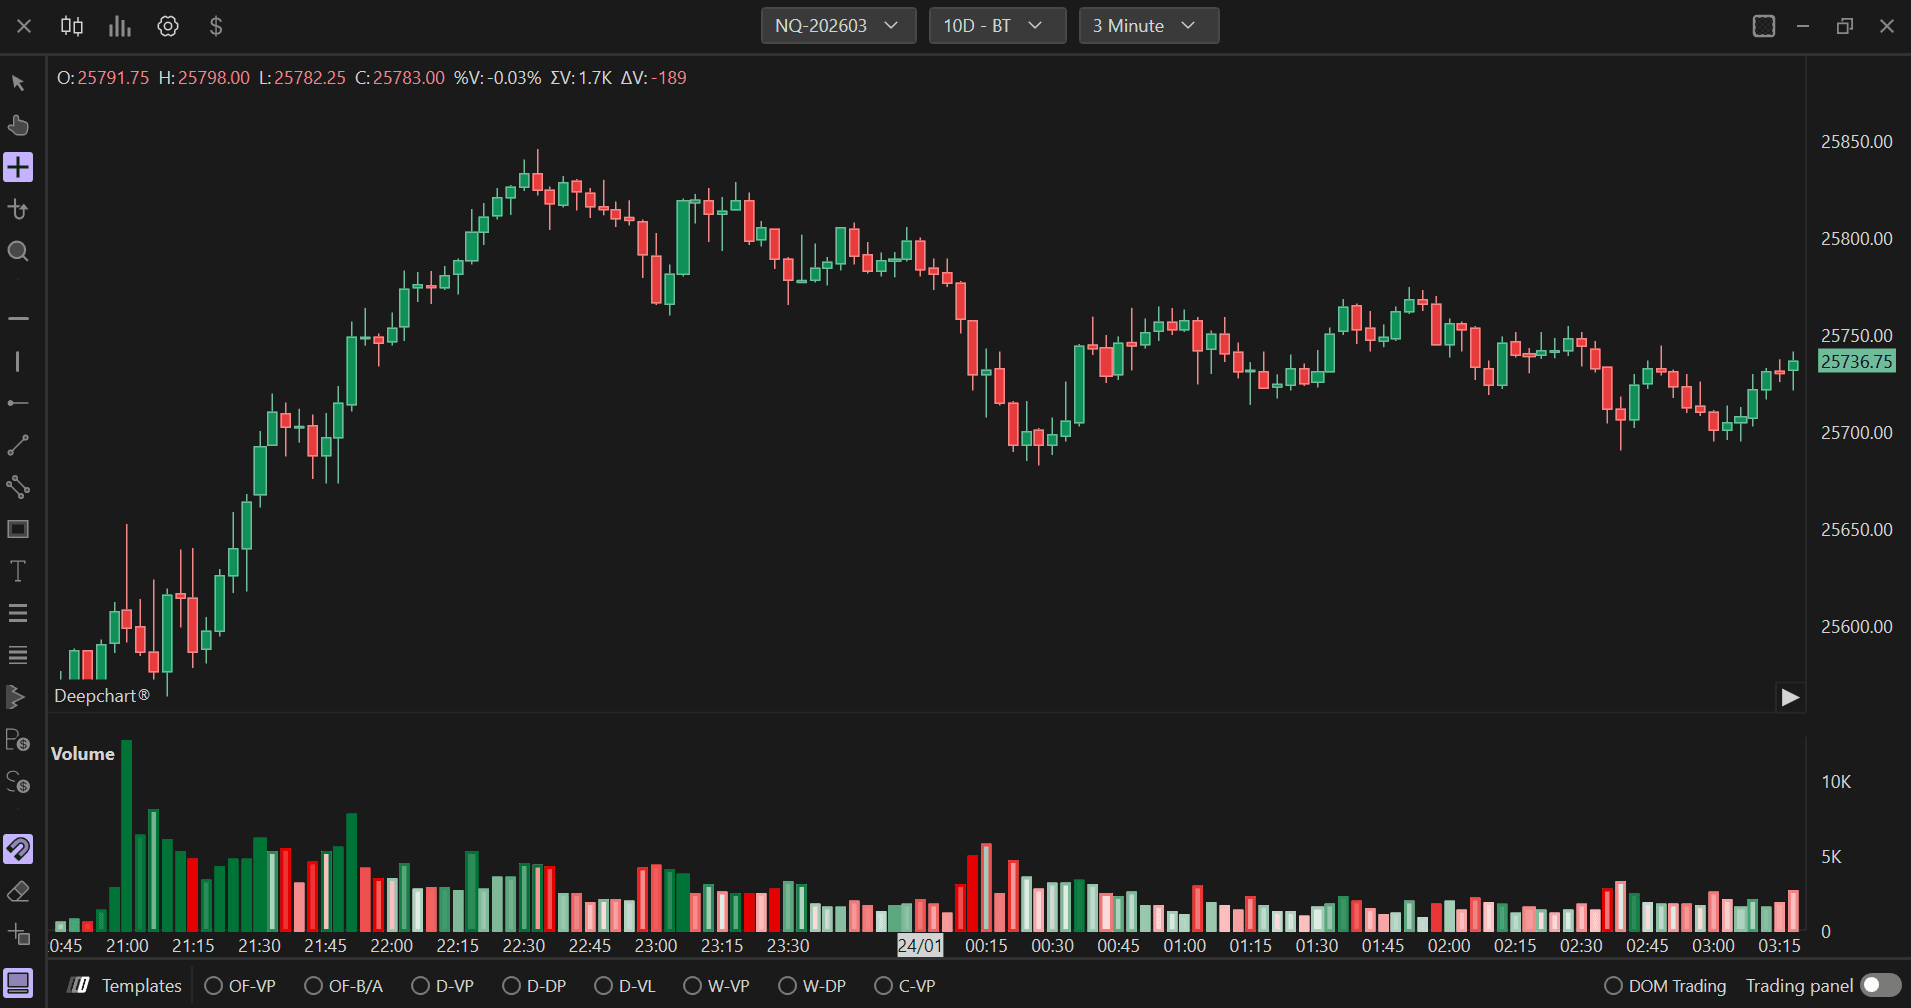
Task: Toggle the Trading panel switch
Action: click(1880, 986)
